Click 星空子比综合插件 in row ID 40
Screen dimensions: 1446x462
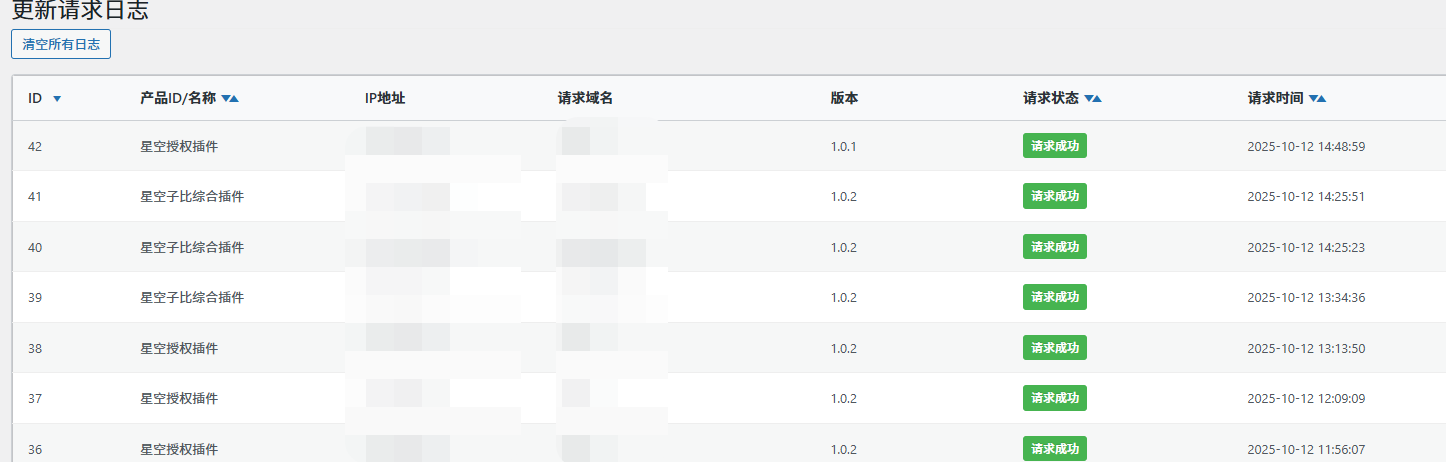192,247
